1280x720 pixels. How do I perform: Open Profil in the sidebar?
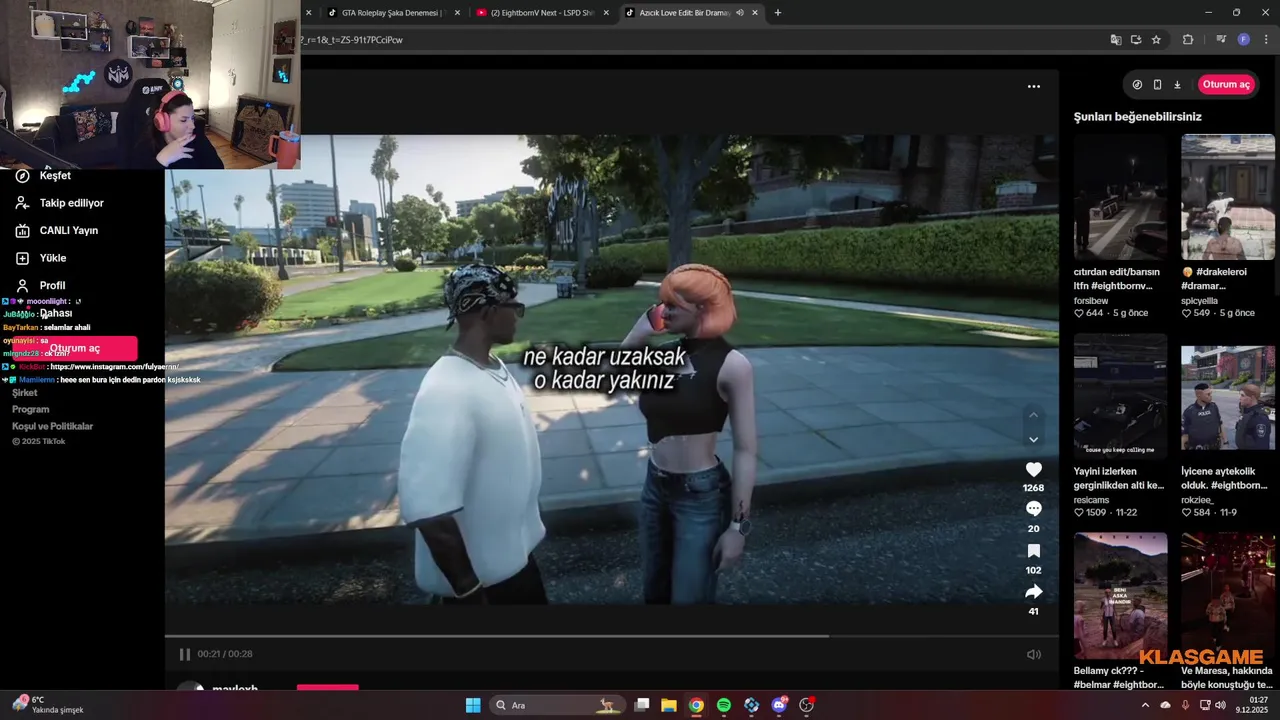coord(52,286)
